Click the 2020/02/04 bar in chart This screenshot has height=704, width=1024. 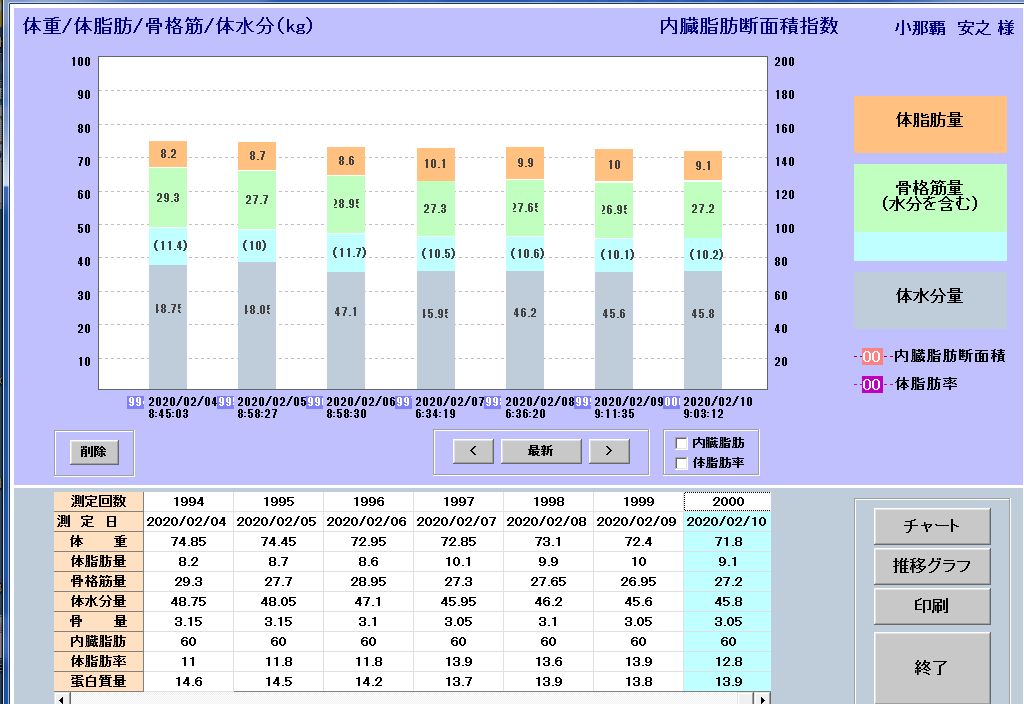168,264
